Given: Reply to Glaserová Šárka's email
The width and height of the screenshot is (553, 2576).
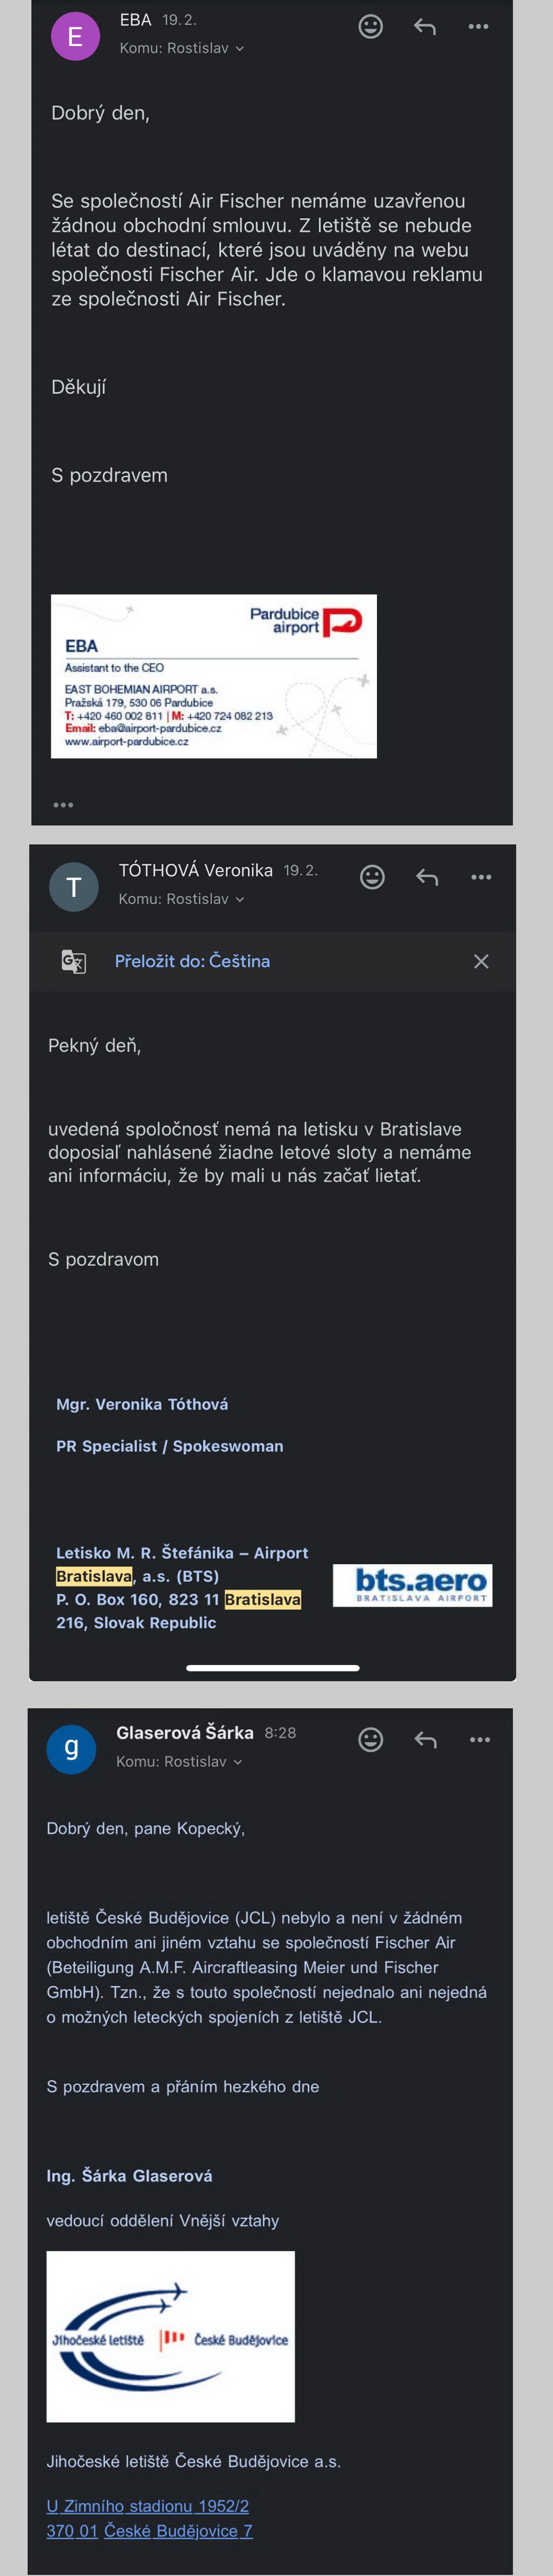Looking at the screenshot, I should [x=426, y=1739].
